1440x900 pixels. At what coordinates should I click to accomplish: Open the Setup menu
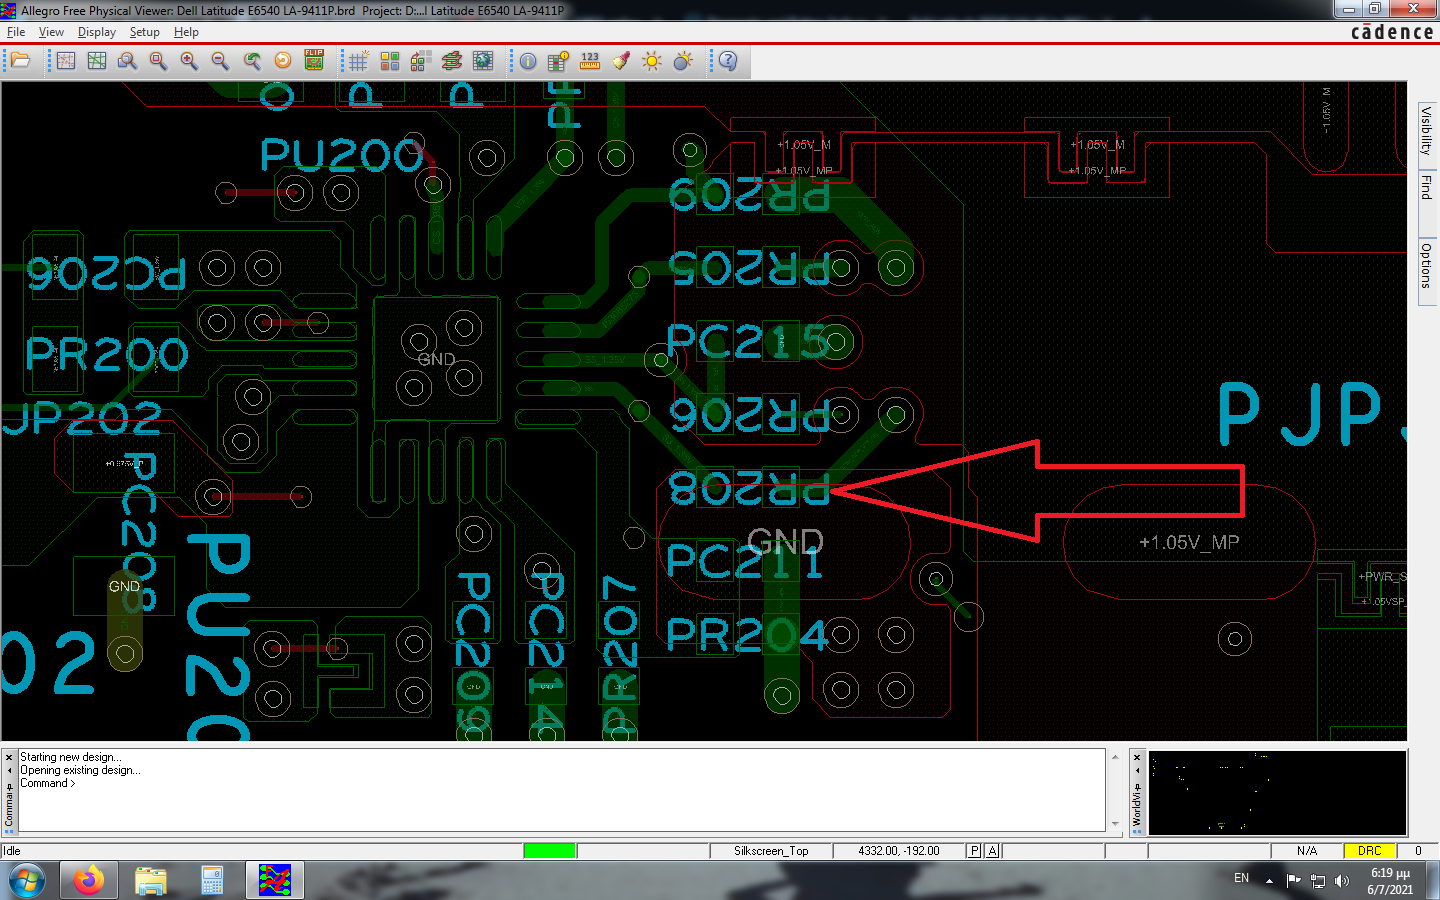[x=145, y=32]
